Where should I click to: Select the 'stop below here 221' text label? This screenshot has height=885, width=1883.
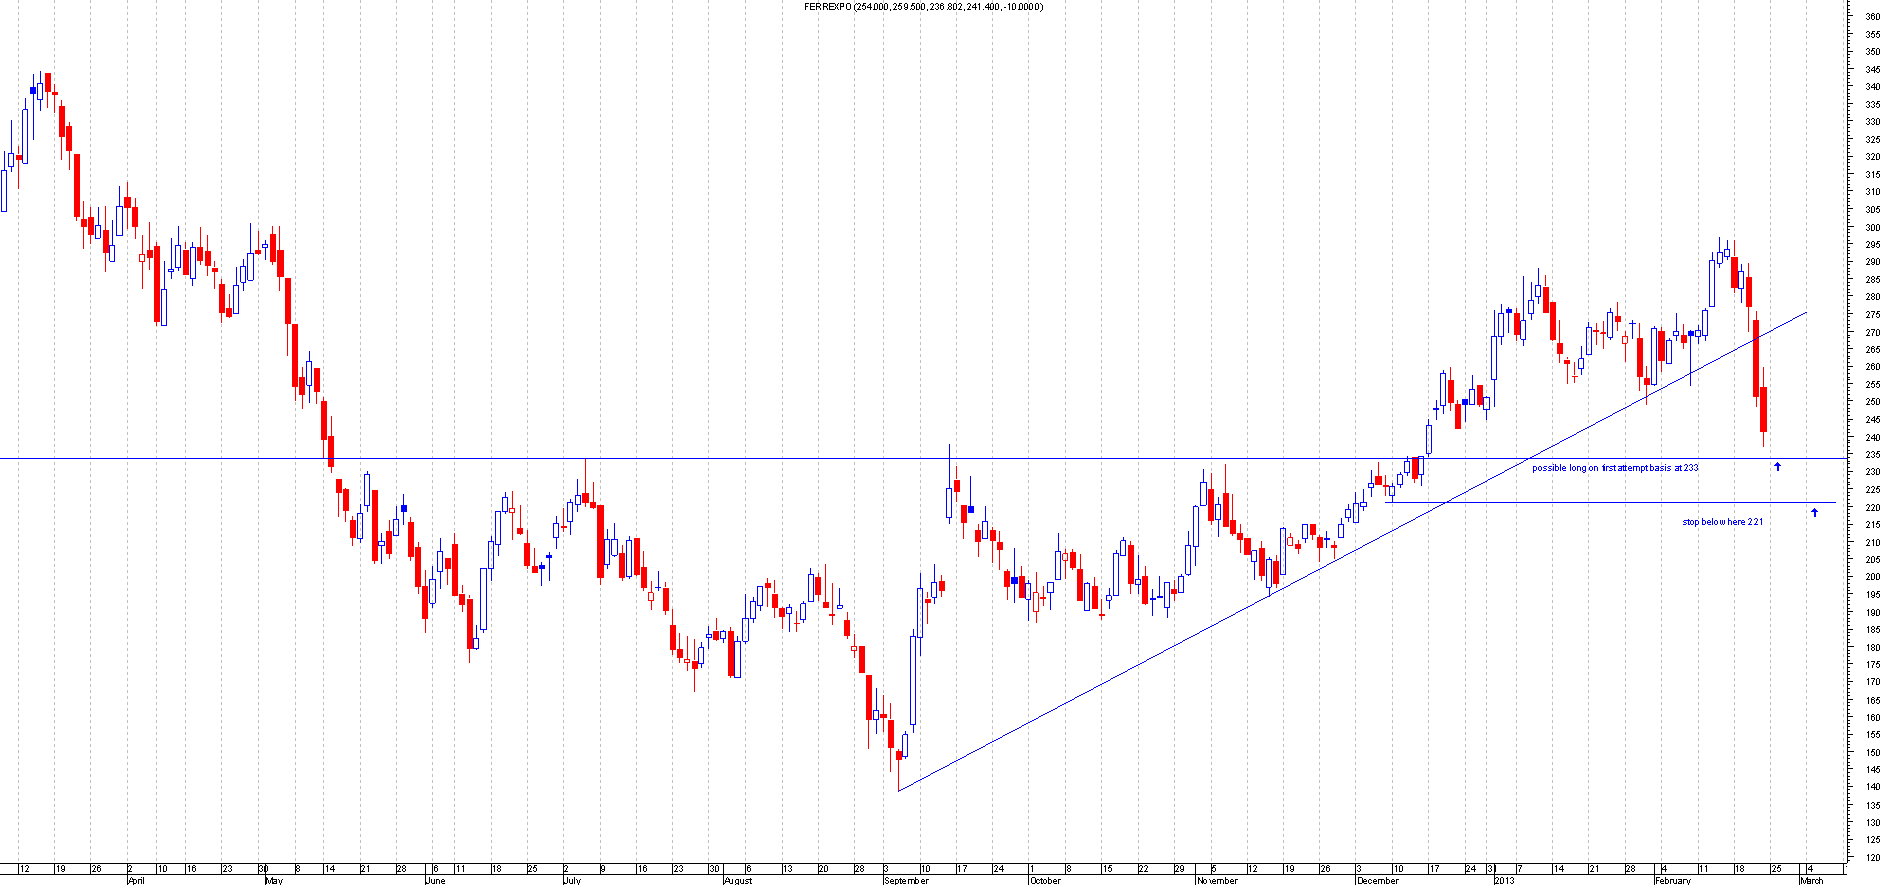click(x=1722, y=522)
